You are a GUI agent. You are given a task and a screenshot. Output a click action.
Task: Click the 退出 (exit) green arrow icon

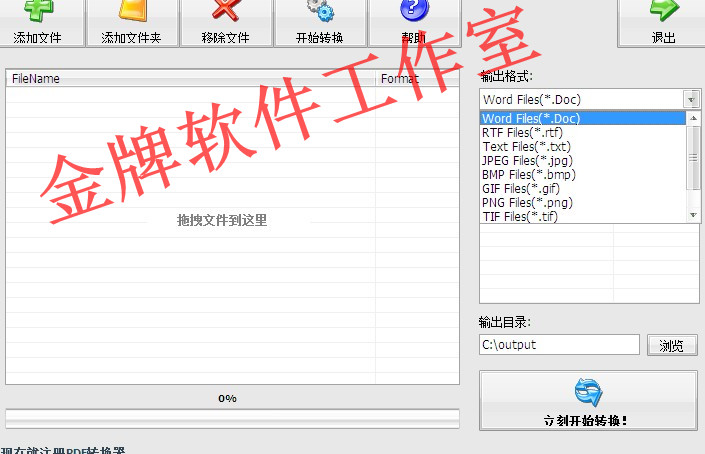(664, 10)
